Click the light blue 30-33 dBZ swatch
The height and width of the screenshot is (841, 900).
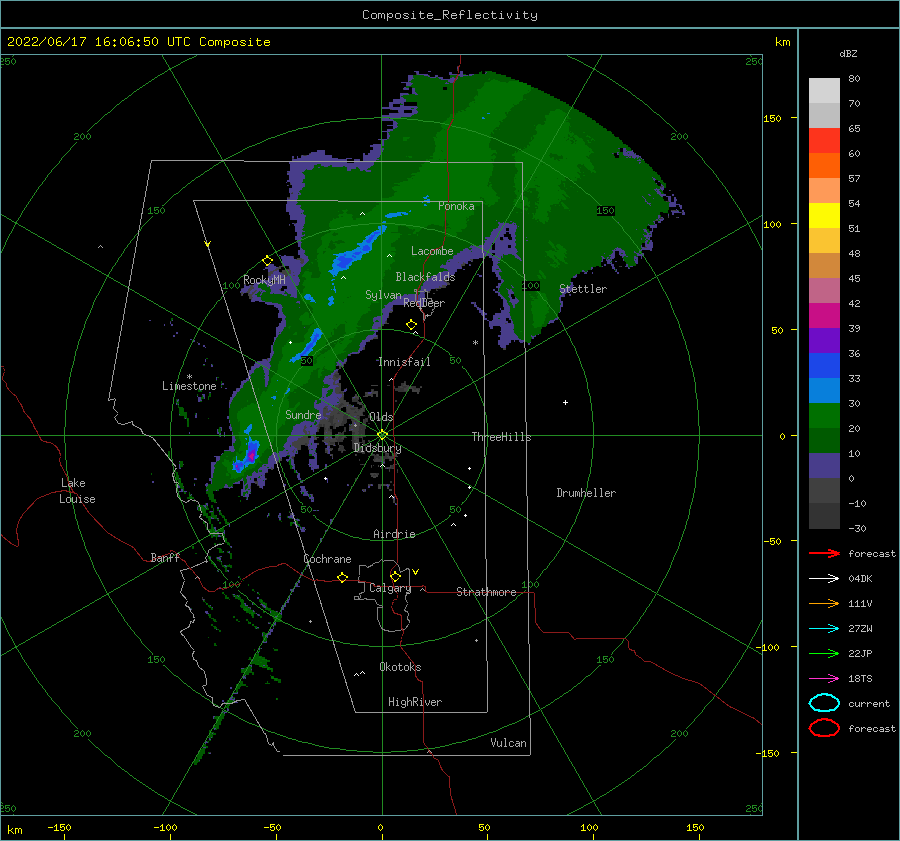824,391
